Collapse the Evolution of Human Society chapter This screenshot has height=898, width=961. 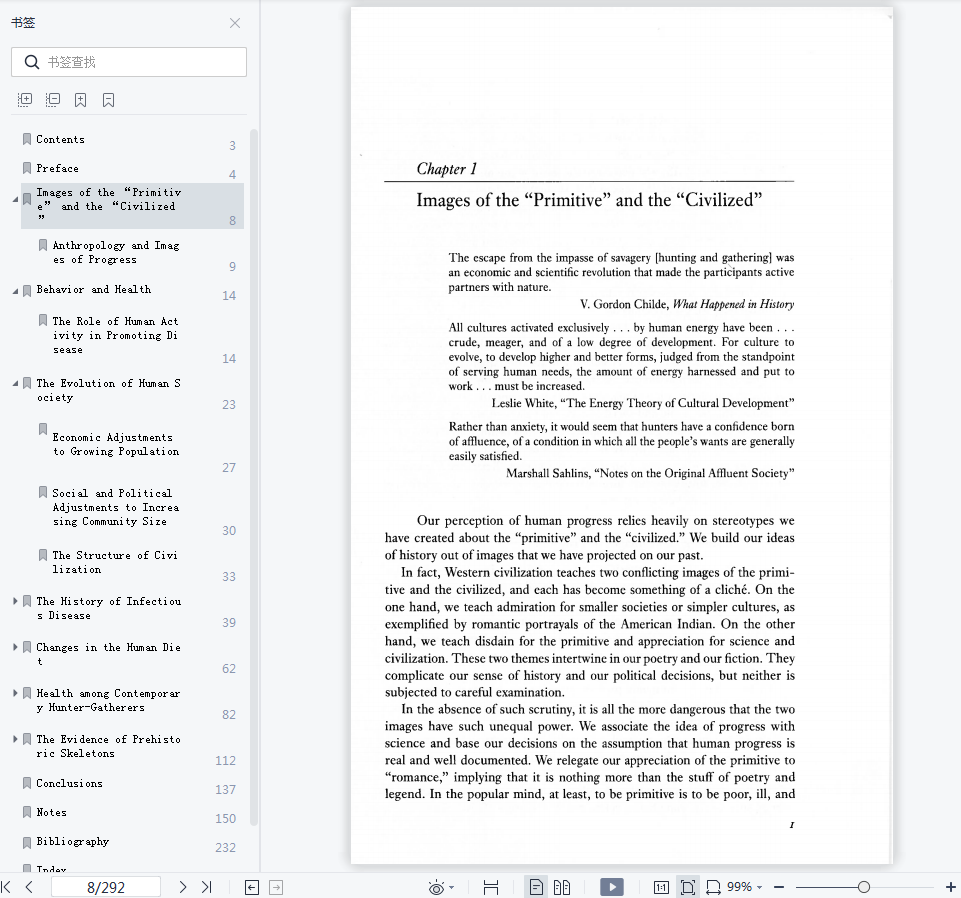tap(15, 384)
